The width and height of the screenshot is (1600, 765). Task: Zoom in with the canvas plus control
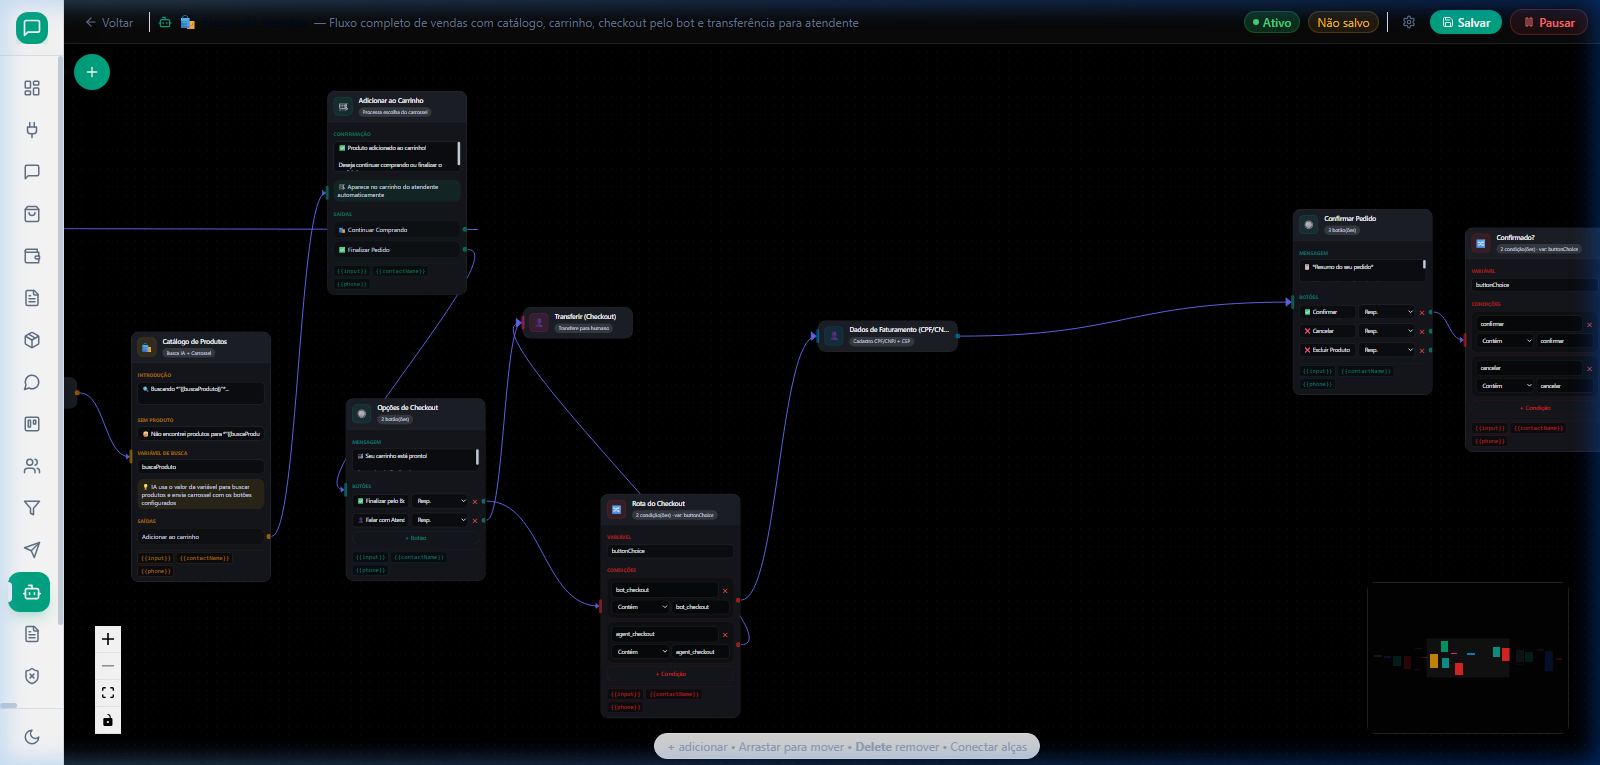click(108, 639)
